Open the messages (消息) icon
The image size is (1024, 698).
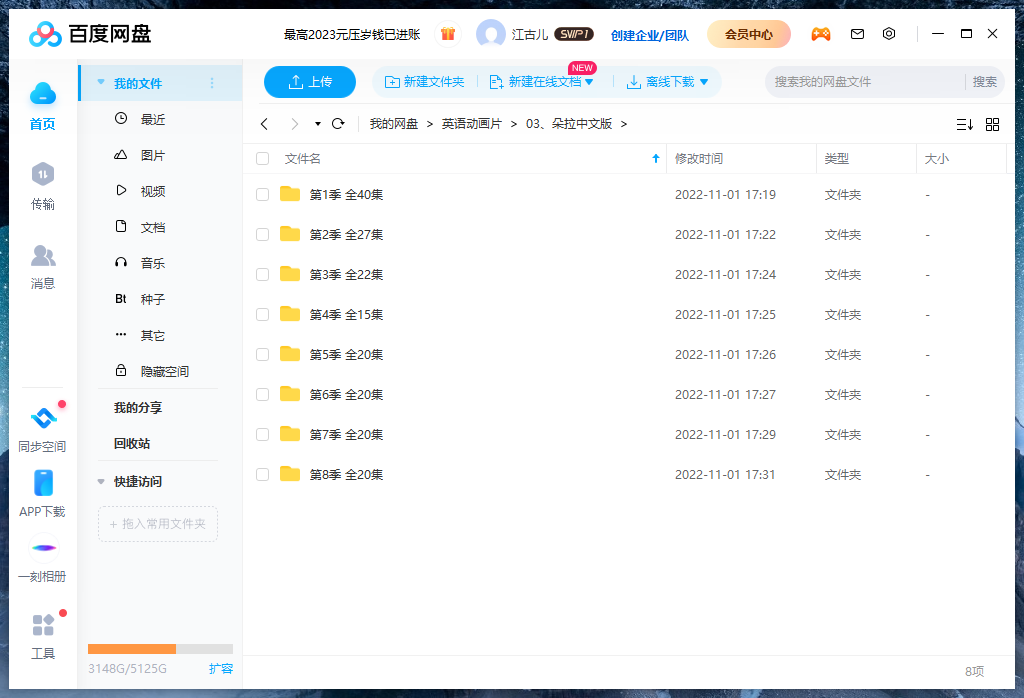click(42, 256)
